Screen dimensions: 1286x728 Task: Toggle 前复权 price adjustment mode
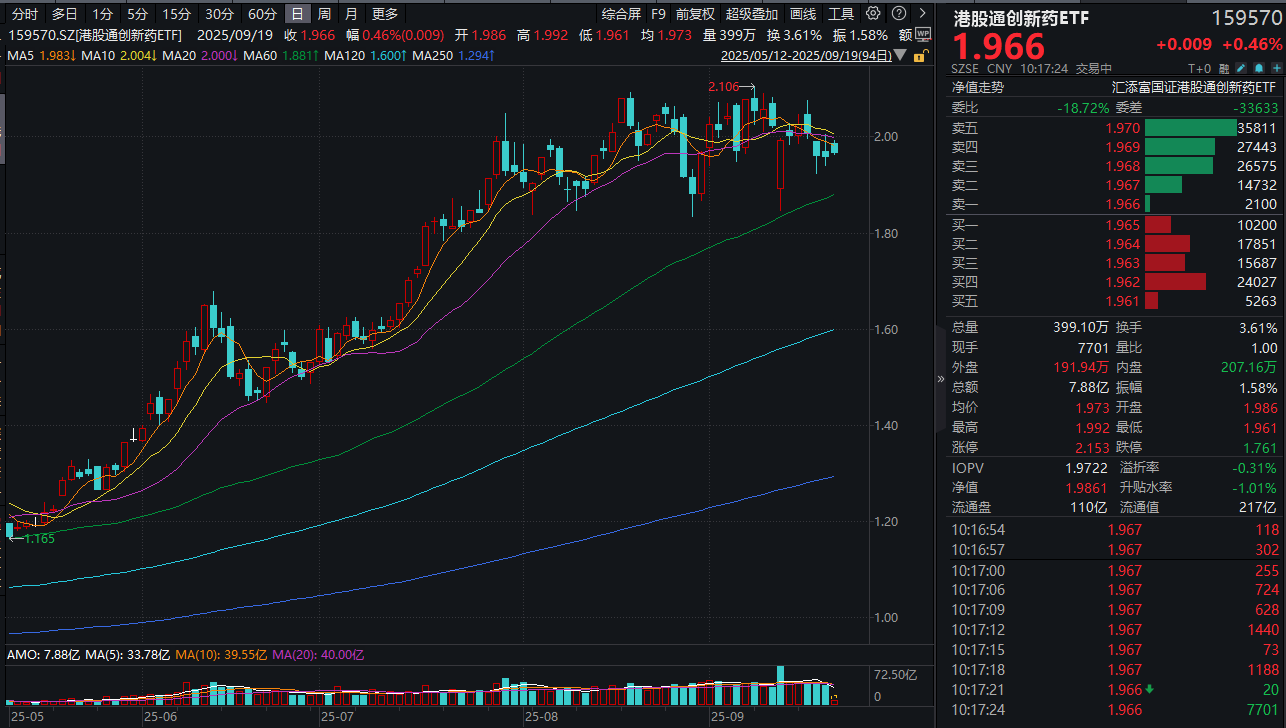tap(695, 13)
